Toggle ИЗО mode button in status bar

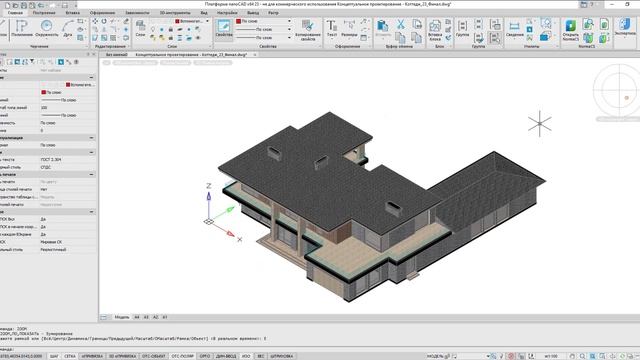(246, 356)
